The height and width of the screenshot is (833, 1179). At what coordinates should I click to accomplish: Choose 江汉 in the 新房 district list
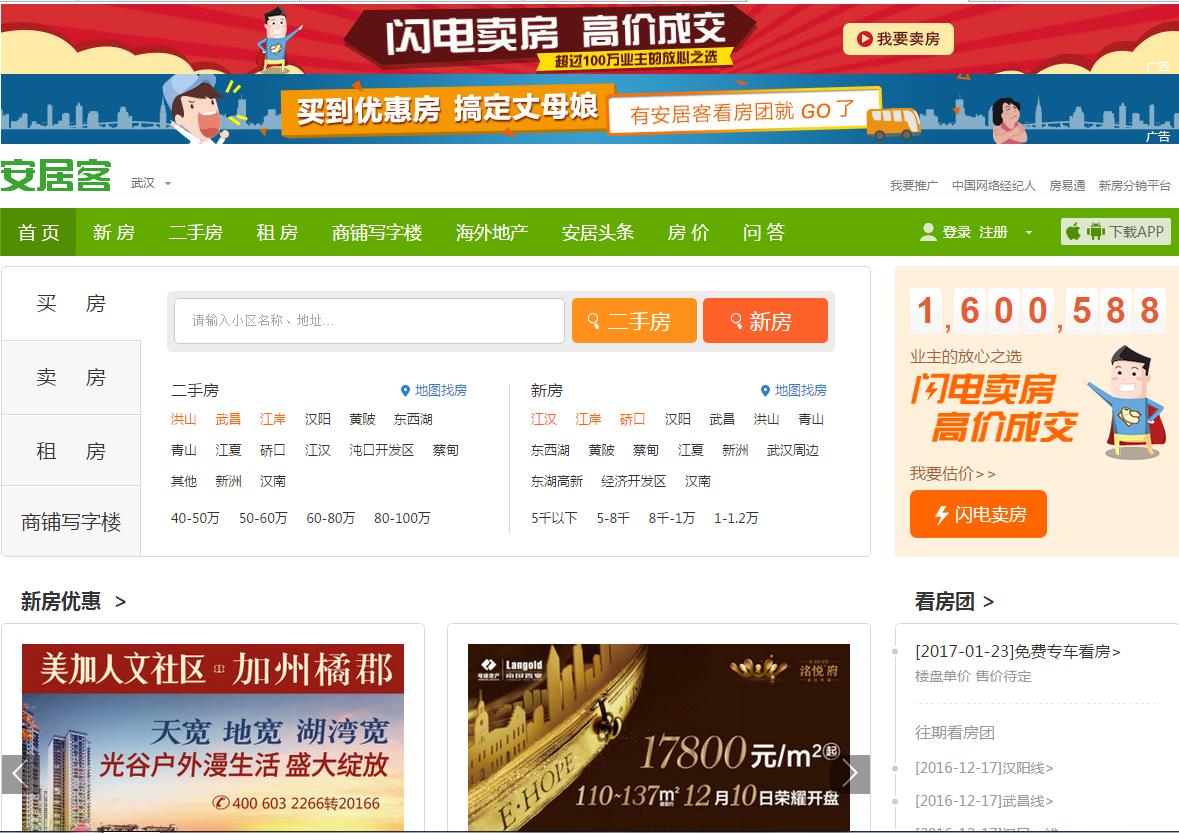(544, 419)
